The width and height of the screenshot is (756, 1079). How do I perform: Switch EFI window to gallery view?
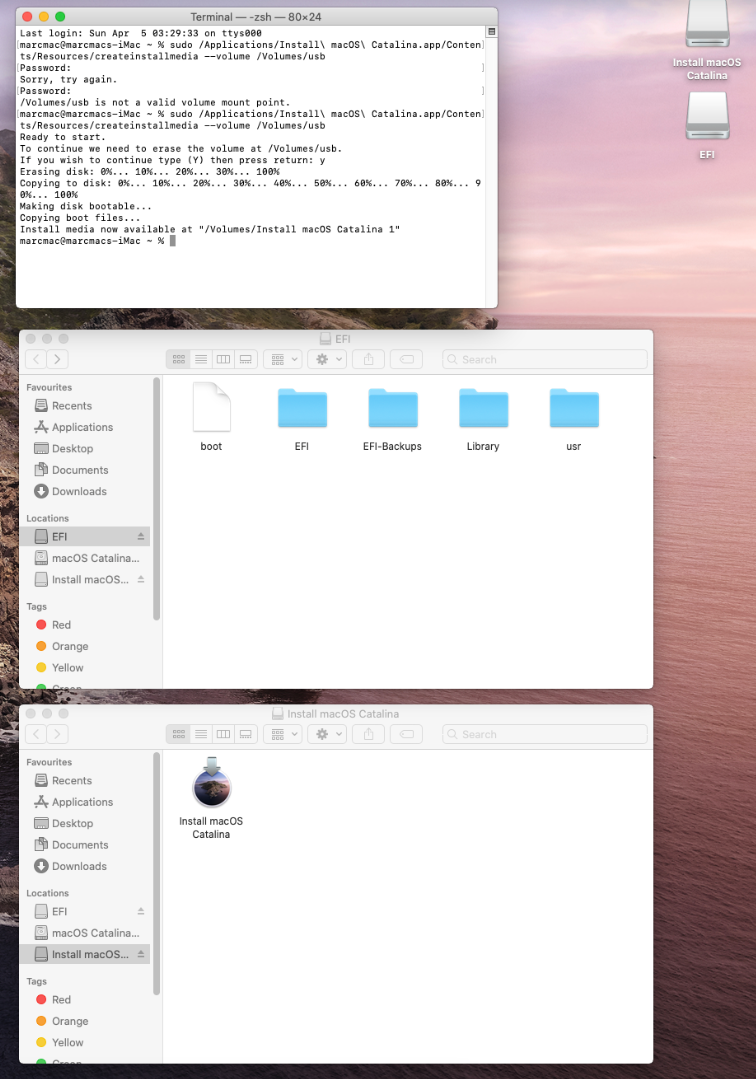pos(246,359)
